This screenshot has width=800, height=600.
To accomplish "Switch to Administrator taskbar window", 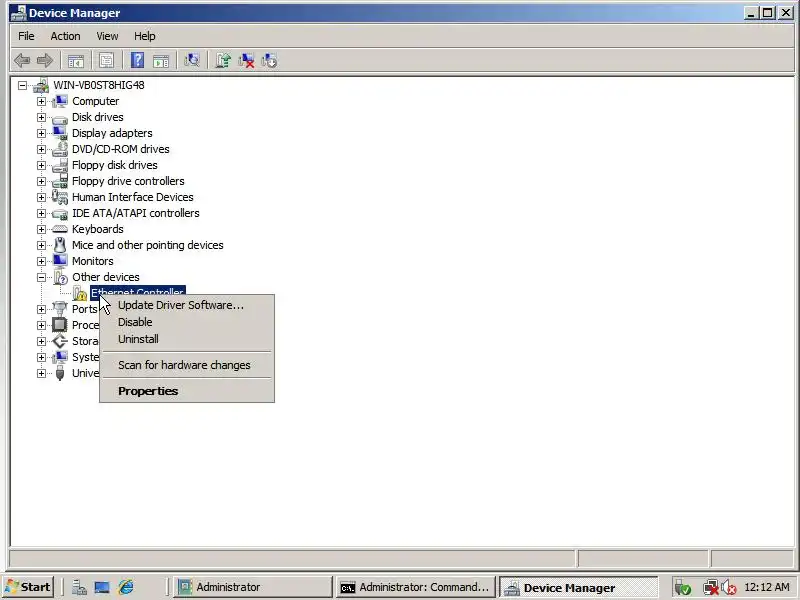I will click(x=253, y=587).
